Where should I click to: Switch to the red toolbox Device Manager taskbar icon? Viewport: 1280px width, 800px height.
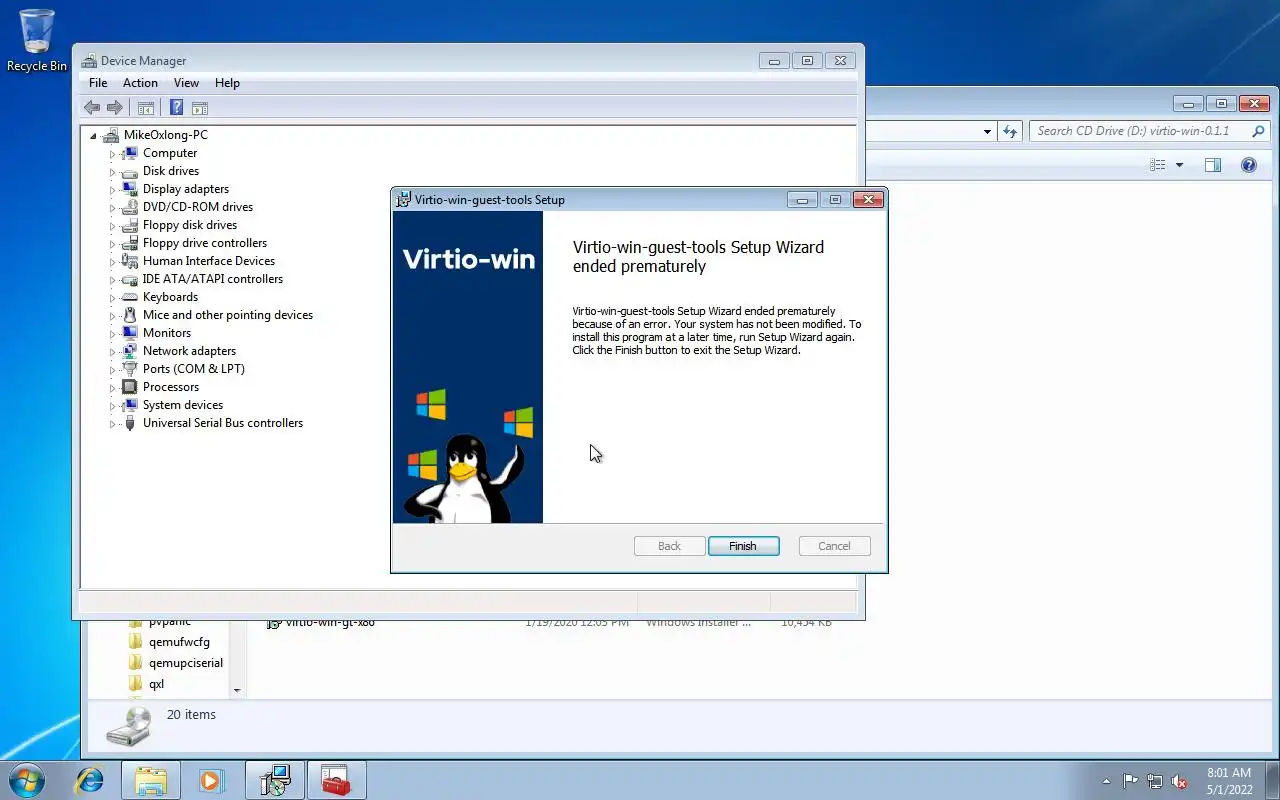336,780
